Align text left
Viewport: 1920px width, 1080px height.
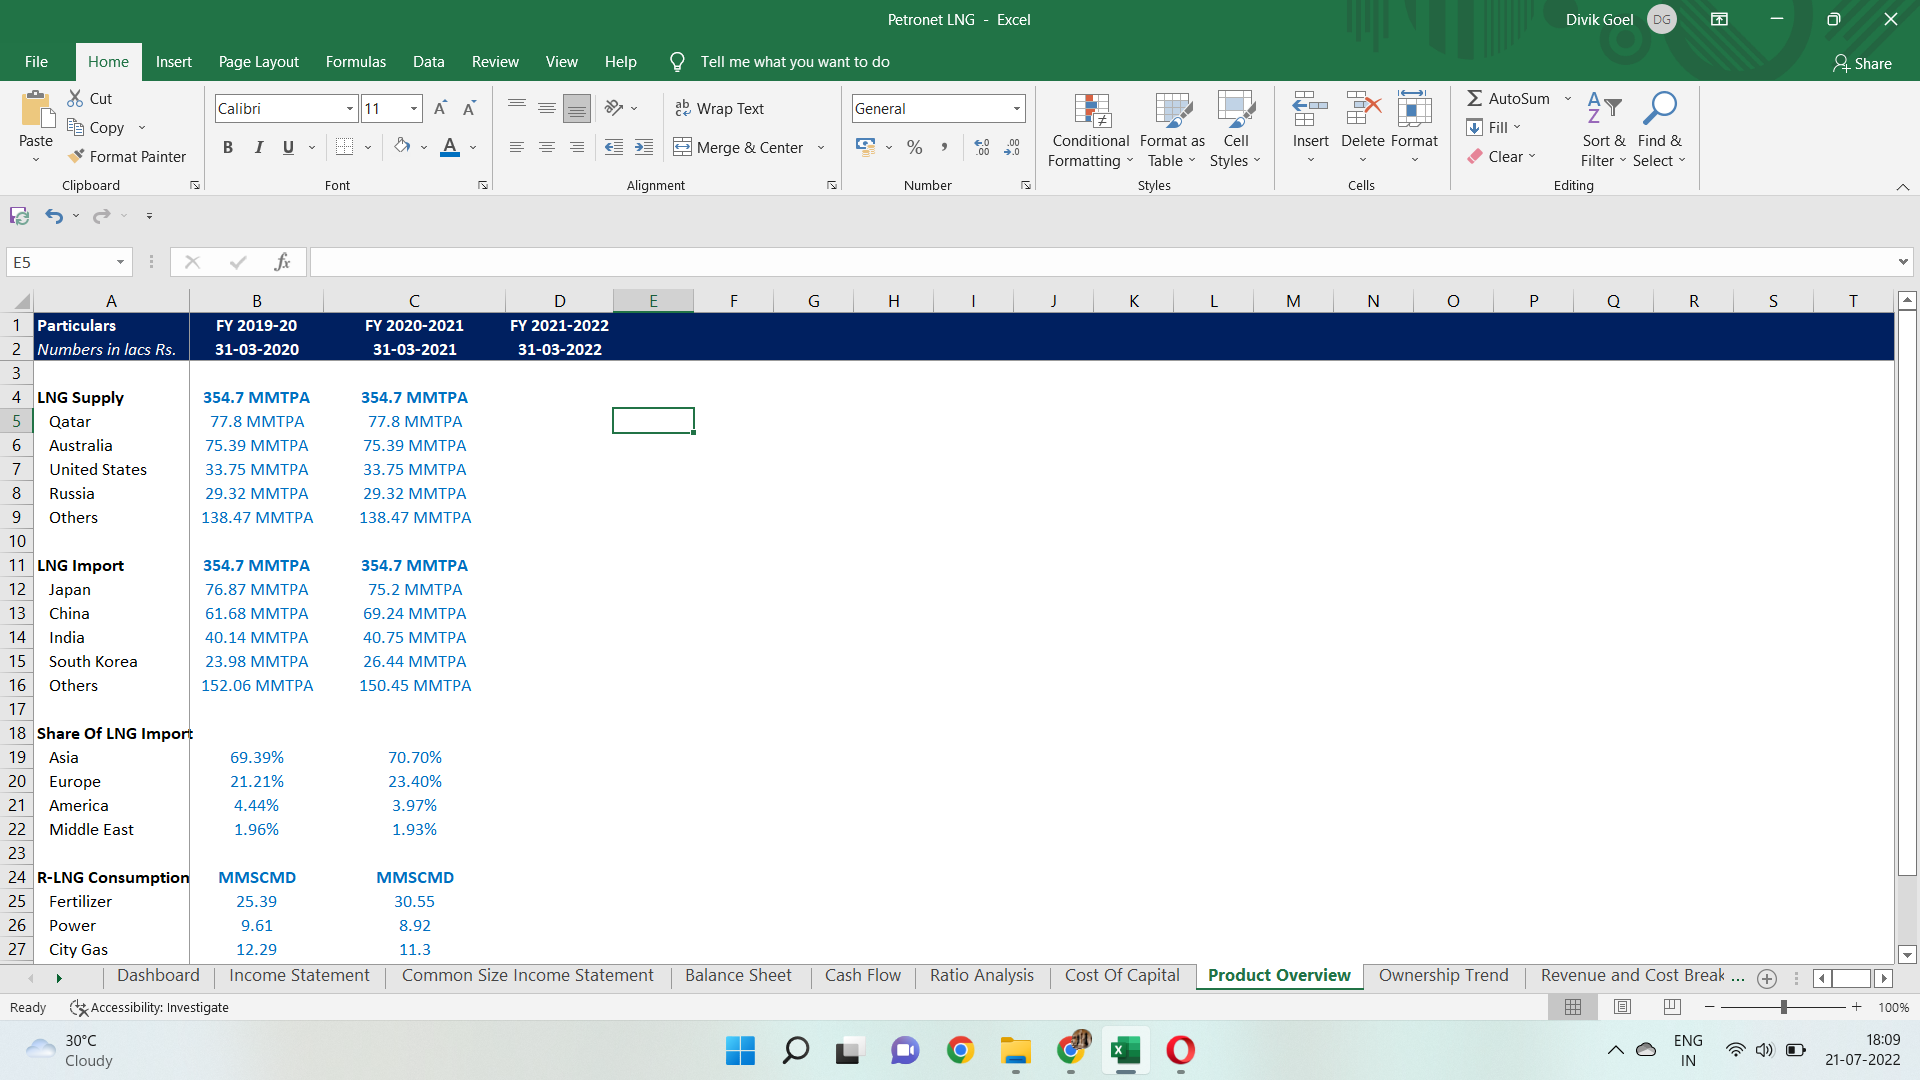click(x=517, y=147)
